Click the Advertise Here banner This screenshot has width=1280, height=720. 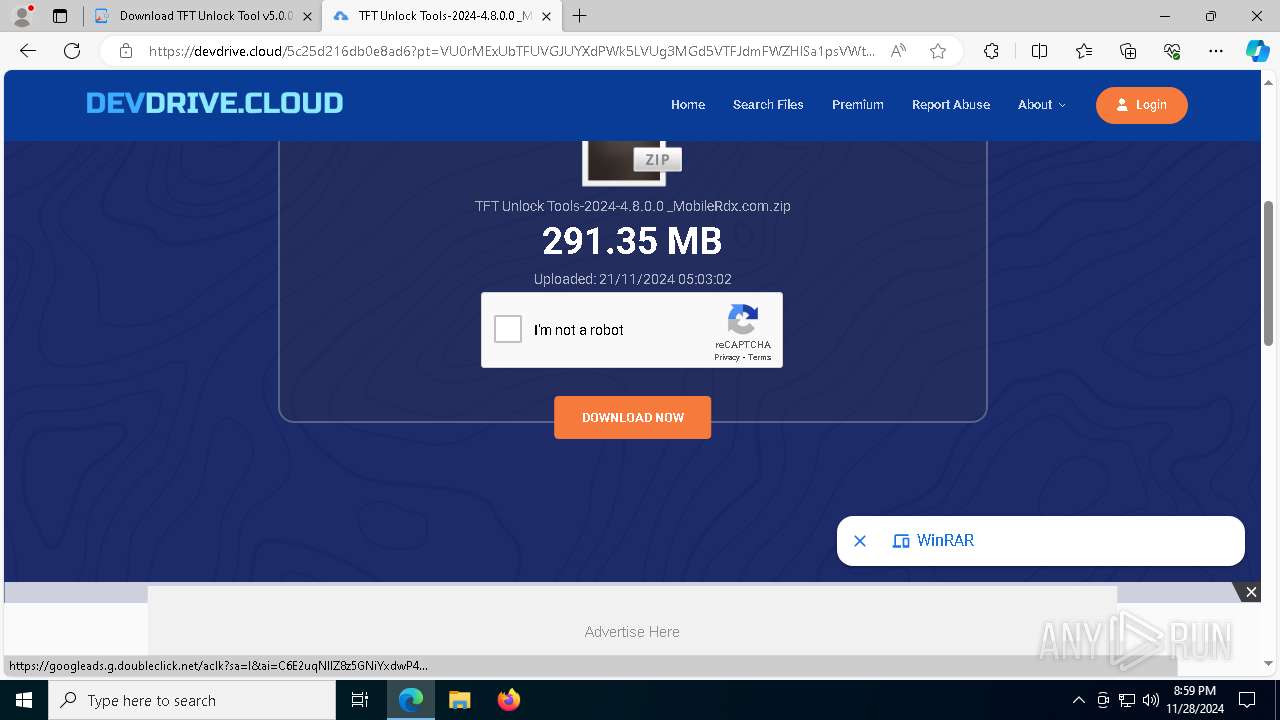[x=632, y=632]
